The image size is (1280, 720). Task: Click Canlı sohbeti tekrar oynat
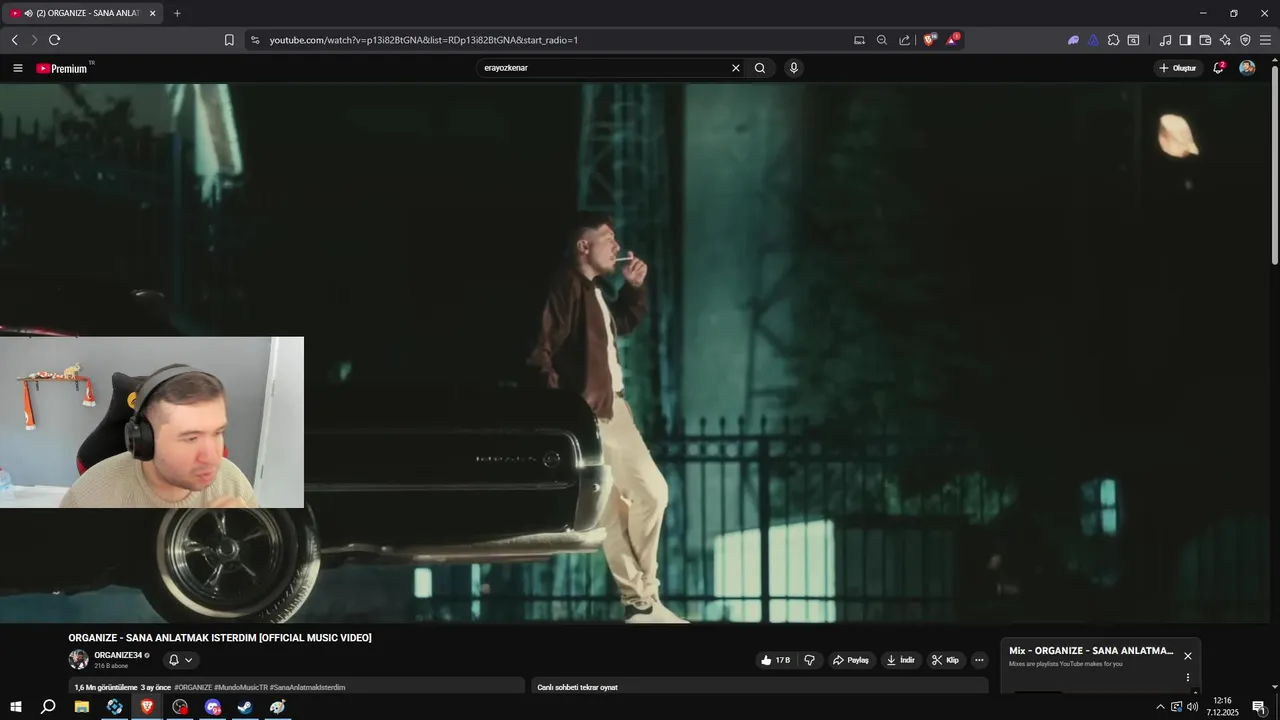pos(577,687)
